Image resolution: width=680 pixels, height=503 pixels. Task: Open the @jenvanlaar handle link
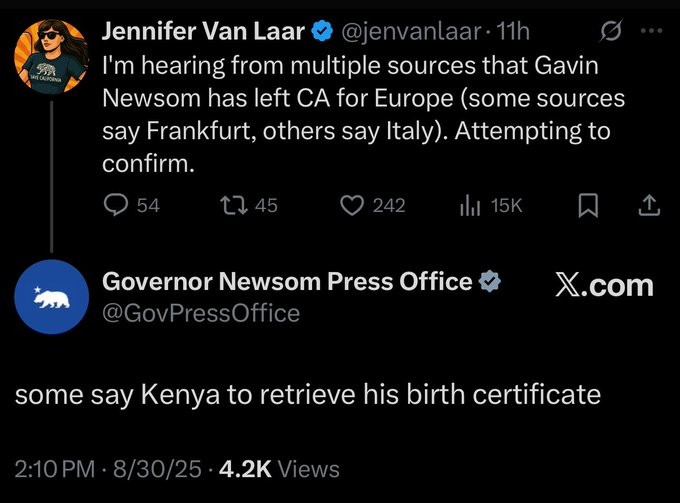(x=412, y=32)
